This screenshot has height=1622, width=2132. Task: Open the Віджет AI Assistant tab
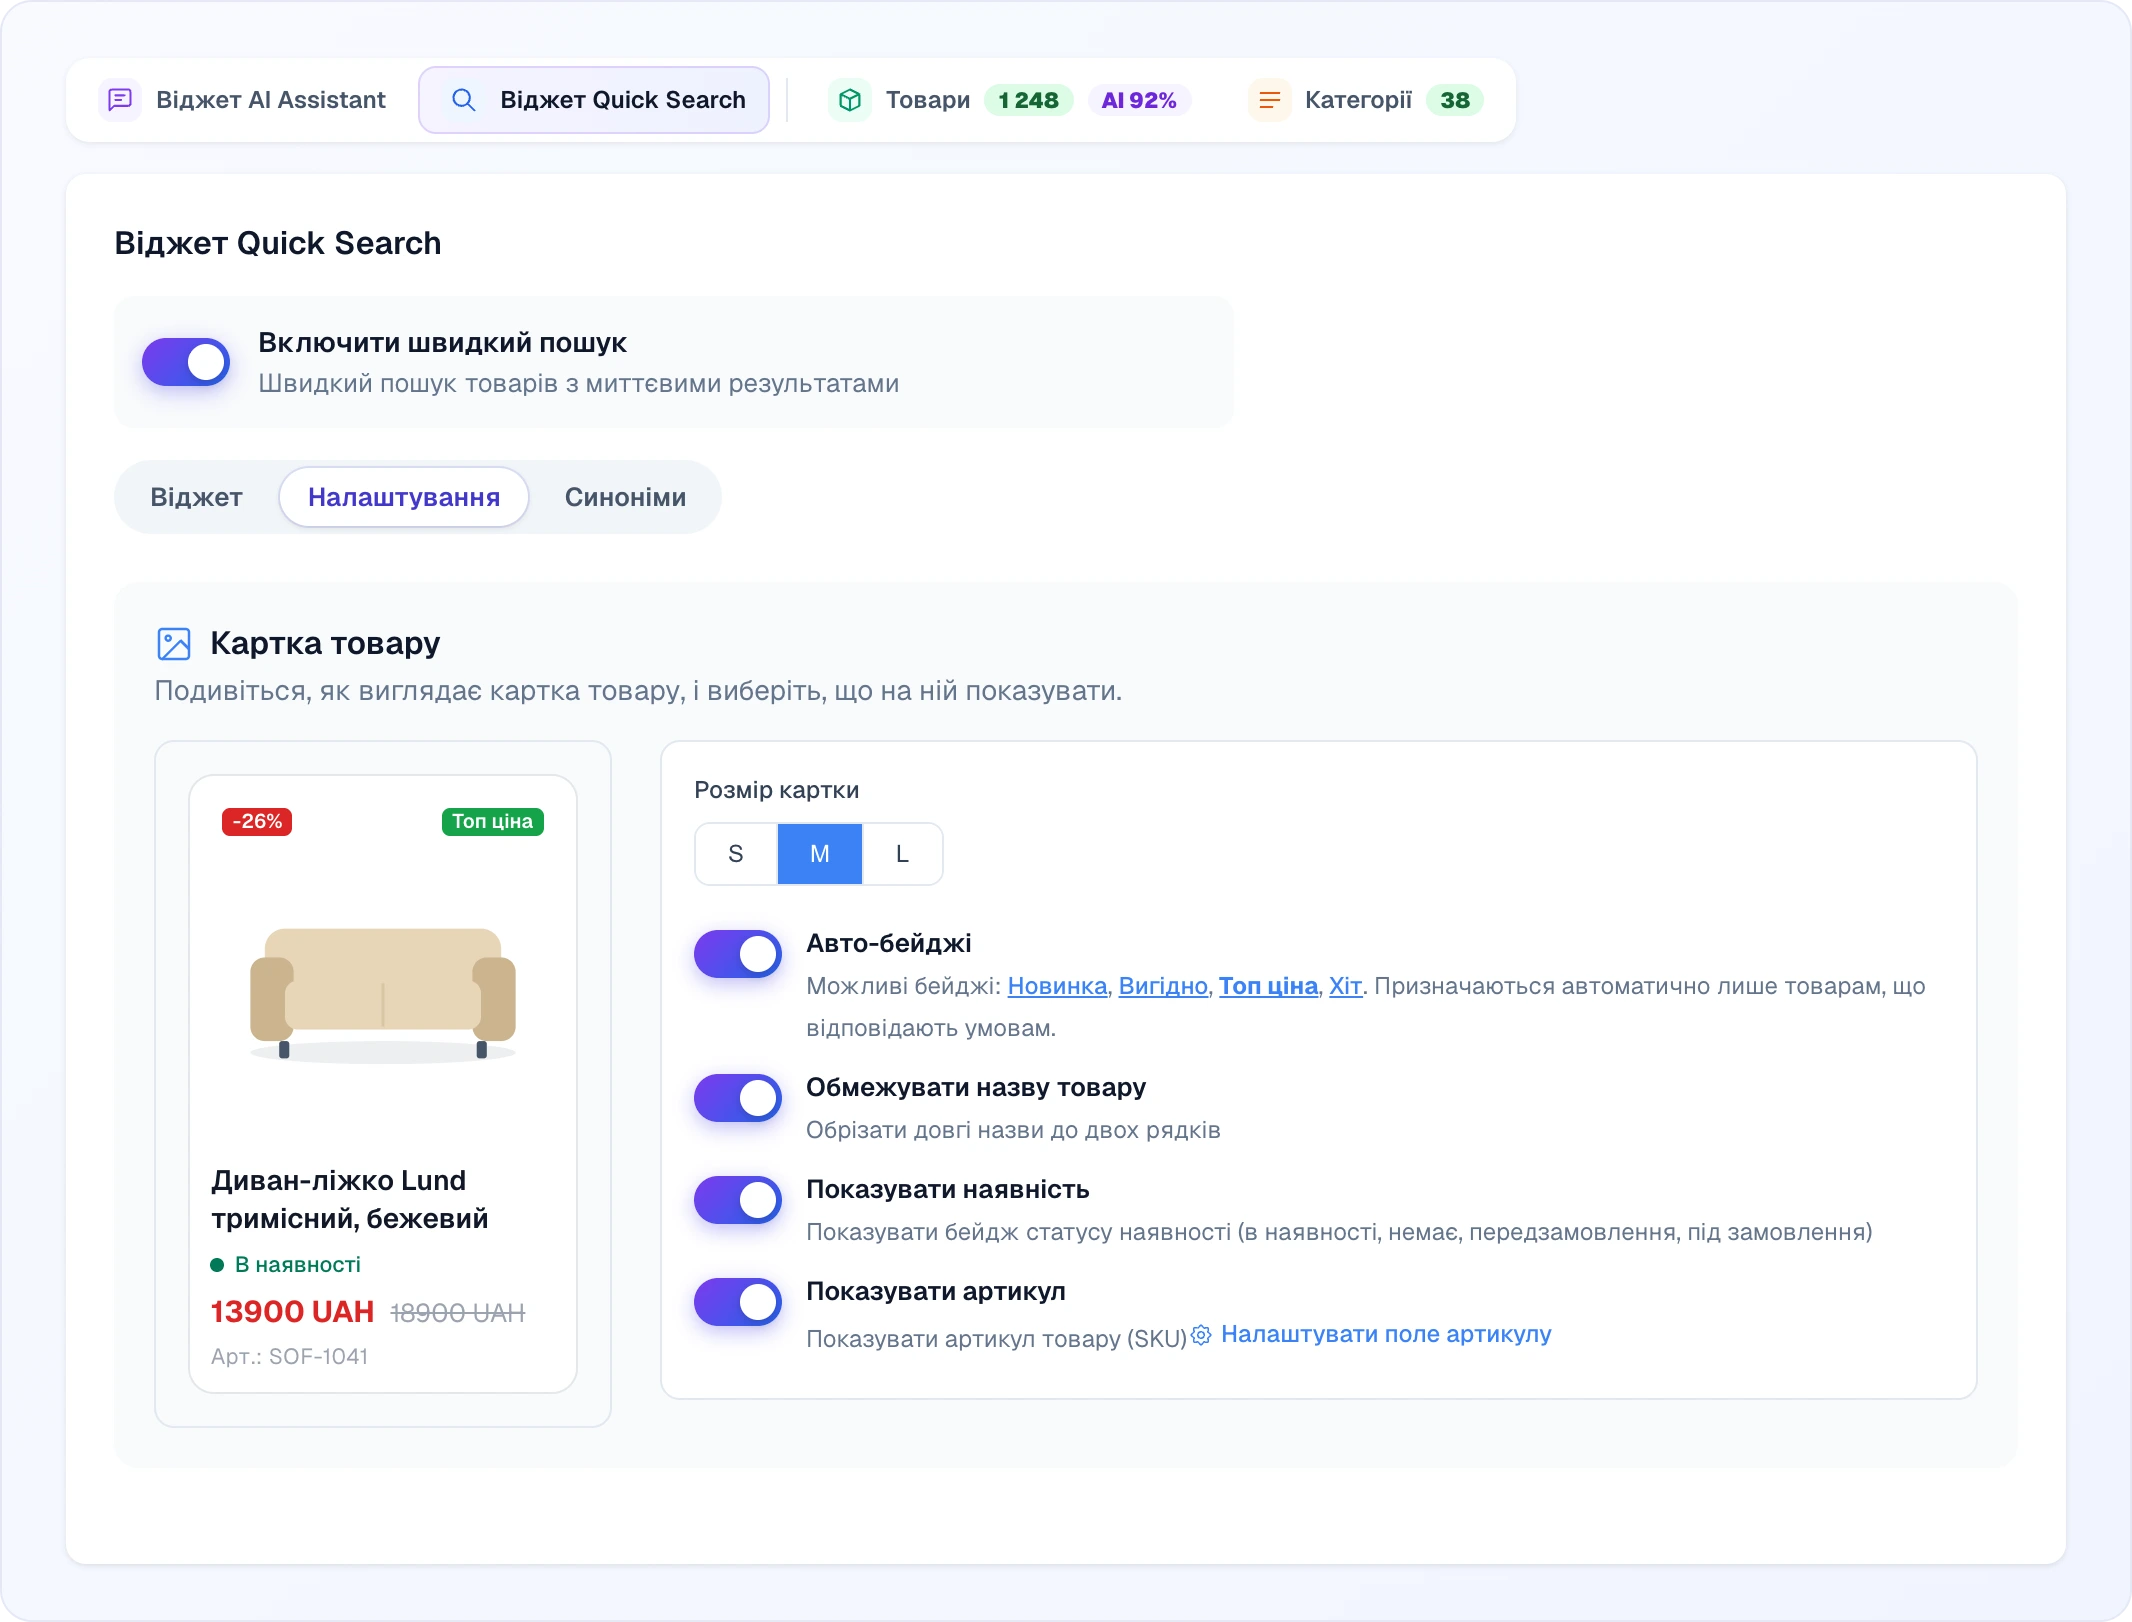click(244, 100)
